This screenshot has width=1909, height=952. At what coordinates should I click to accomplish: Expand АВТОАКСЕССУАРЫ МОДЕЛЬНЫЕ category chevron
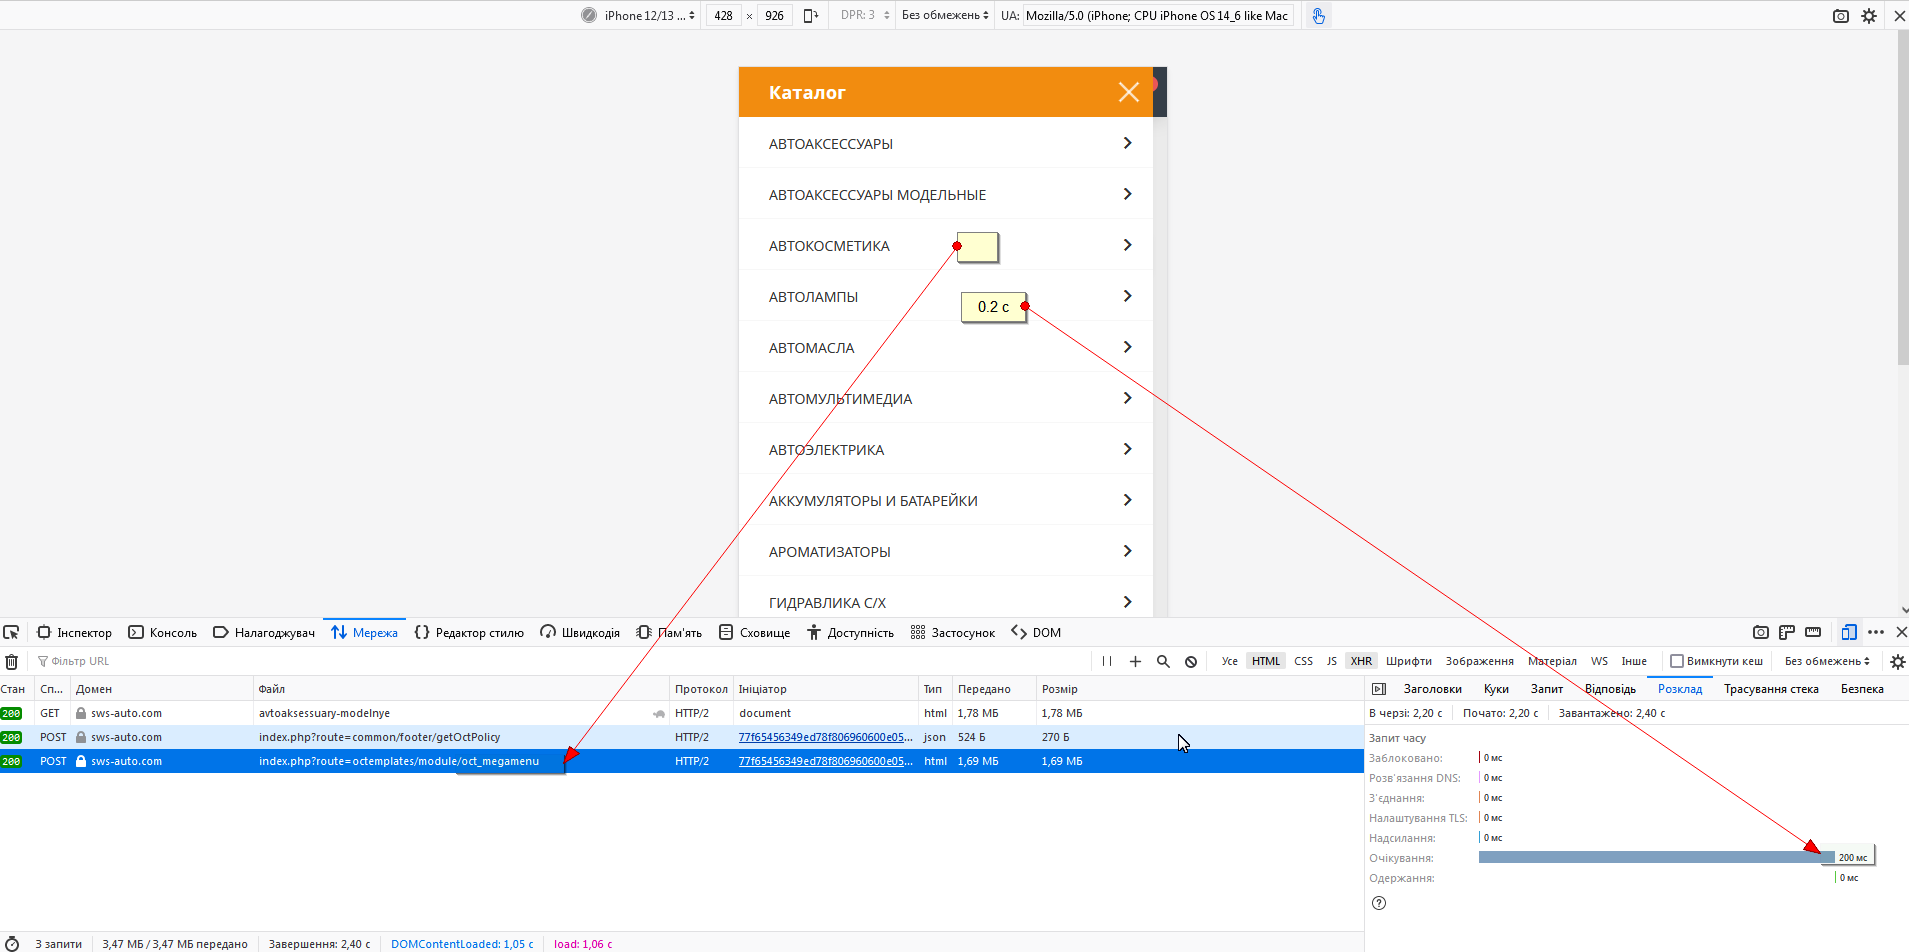[x=1128, y=194]
